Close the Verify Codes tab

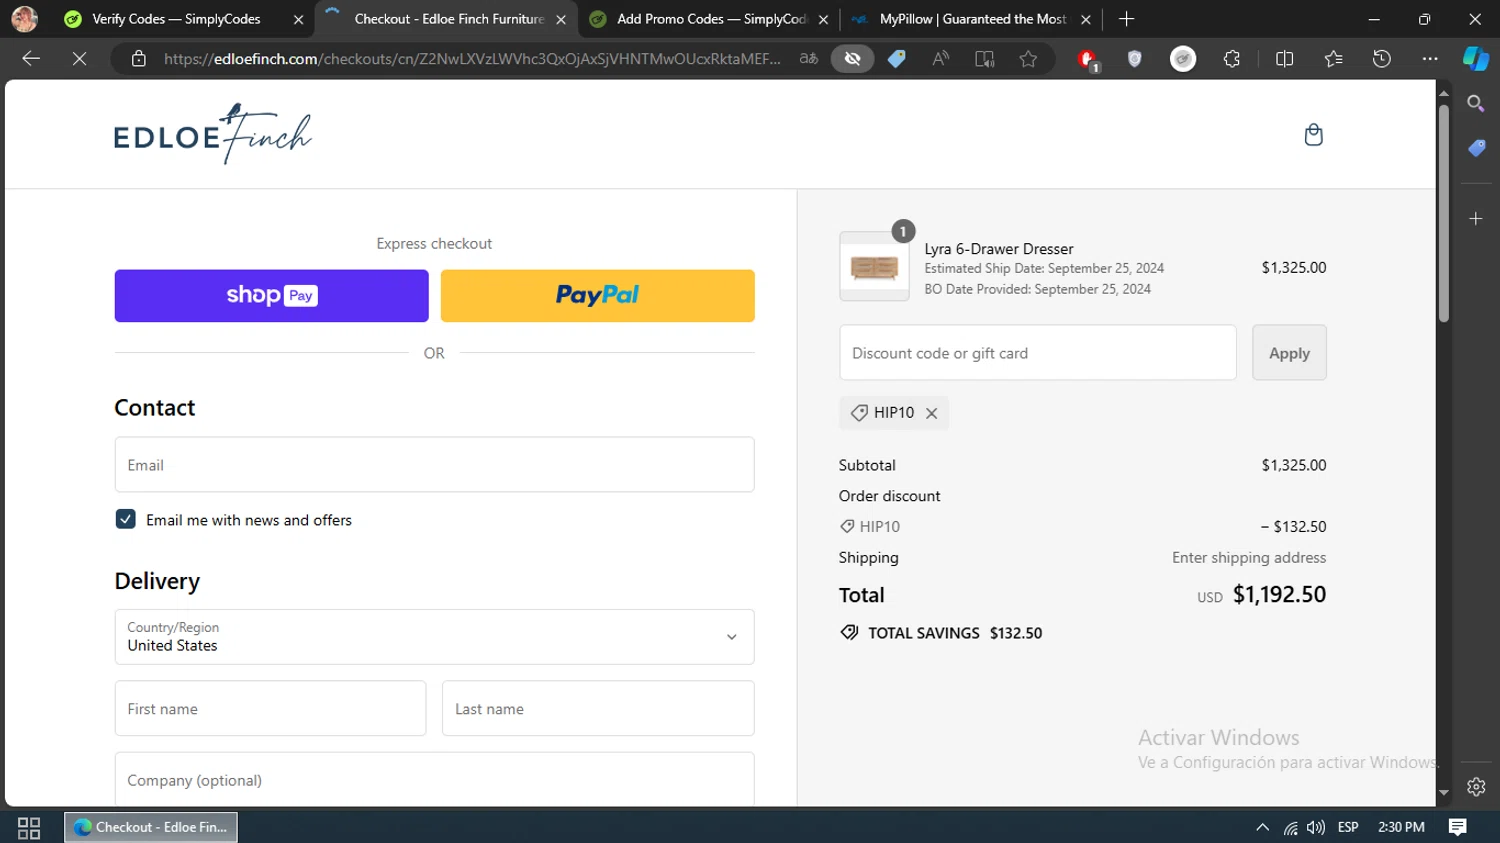point(298,19)
